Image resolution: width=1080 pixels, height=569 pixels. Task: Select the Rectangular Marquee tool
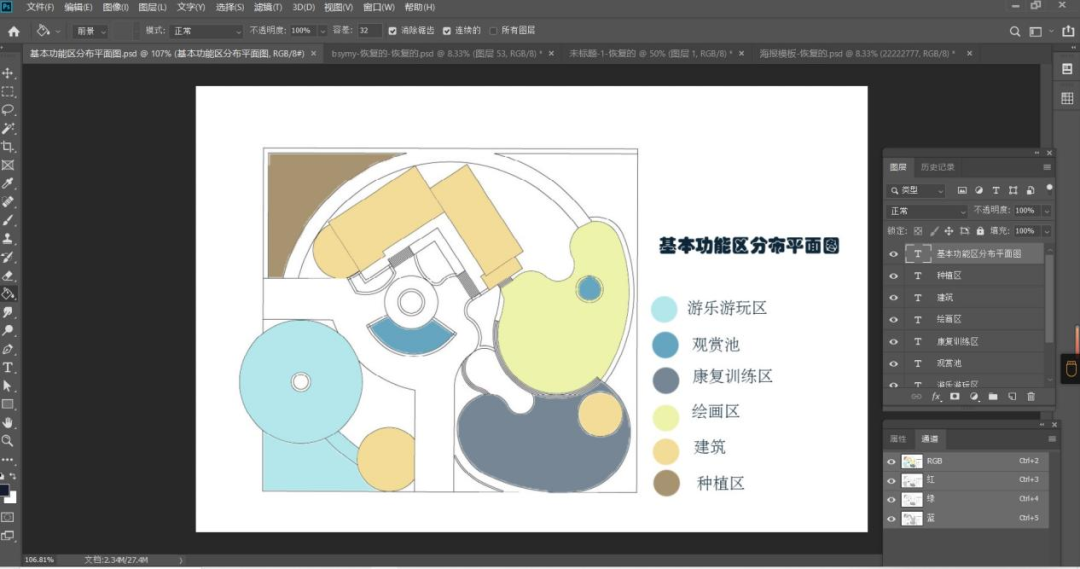tap(8, 92)
